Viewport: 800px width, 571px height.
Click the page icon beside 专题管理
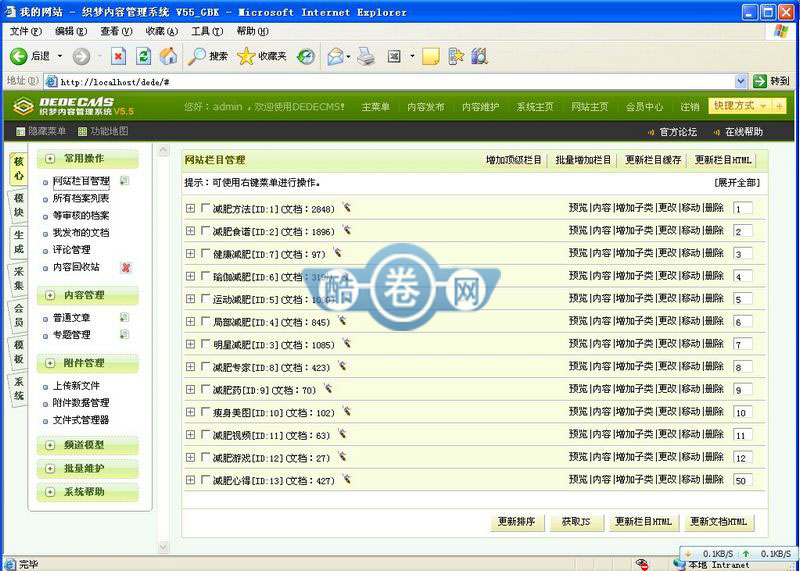point(124,335)
